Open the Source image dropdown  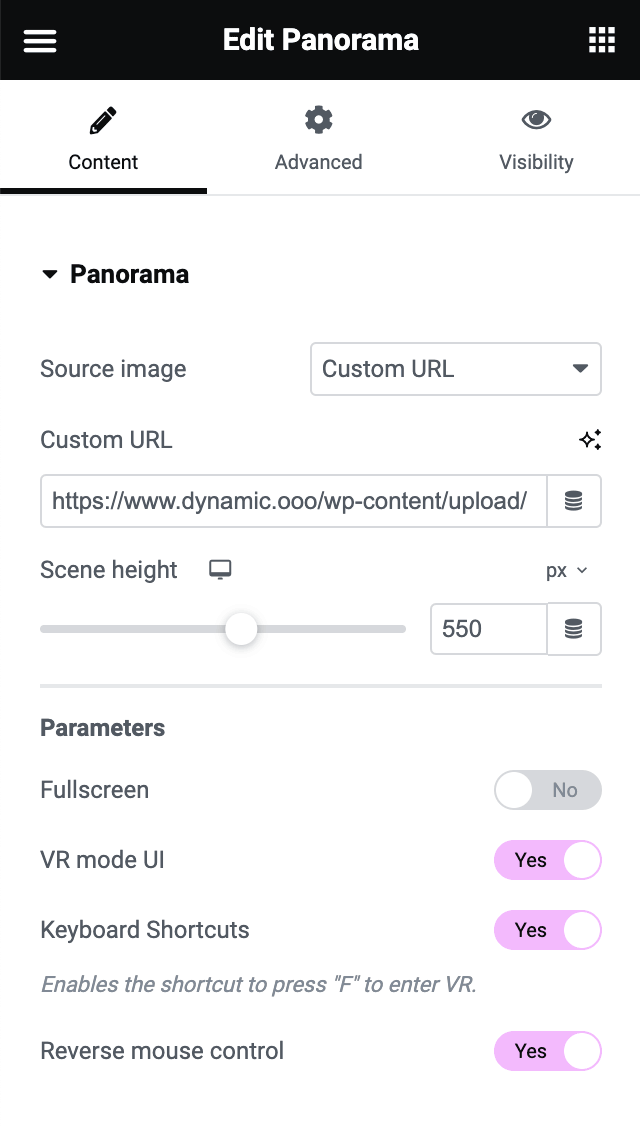[455, 369]
